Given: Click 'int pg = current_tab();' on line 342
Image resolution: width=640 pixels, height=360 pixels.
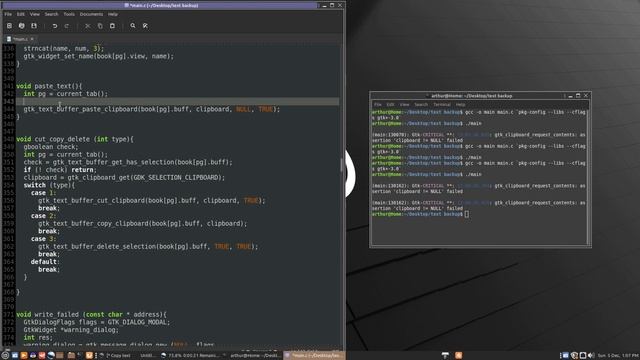Looking at the screenshot, I should [x=66, y=94].
